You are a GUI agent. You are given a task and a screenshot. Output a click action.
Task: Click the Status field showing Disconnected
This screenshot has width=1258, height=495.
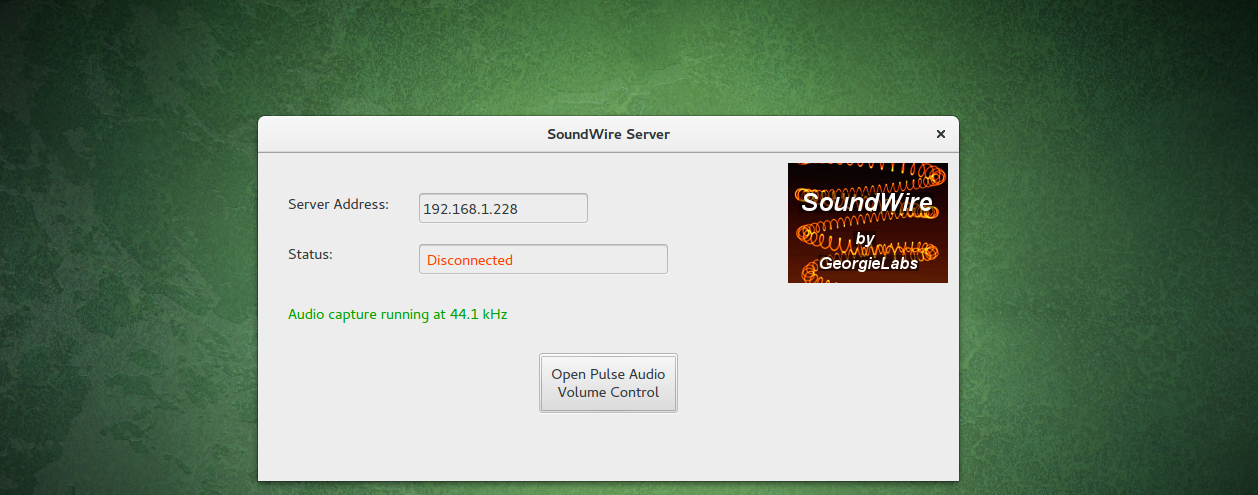pos(543,259)
